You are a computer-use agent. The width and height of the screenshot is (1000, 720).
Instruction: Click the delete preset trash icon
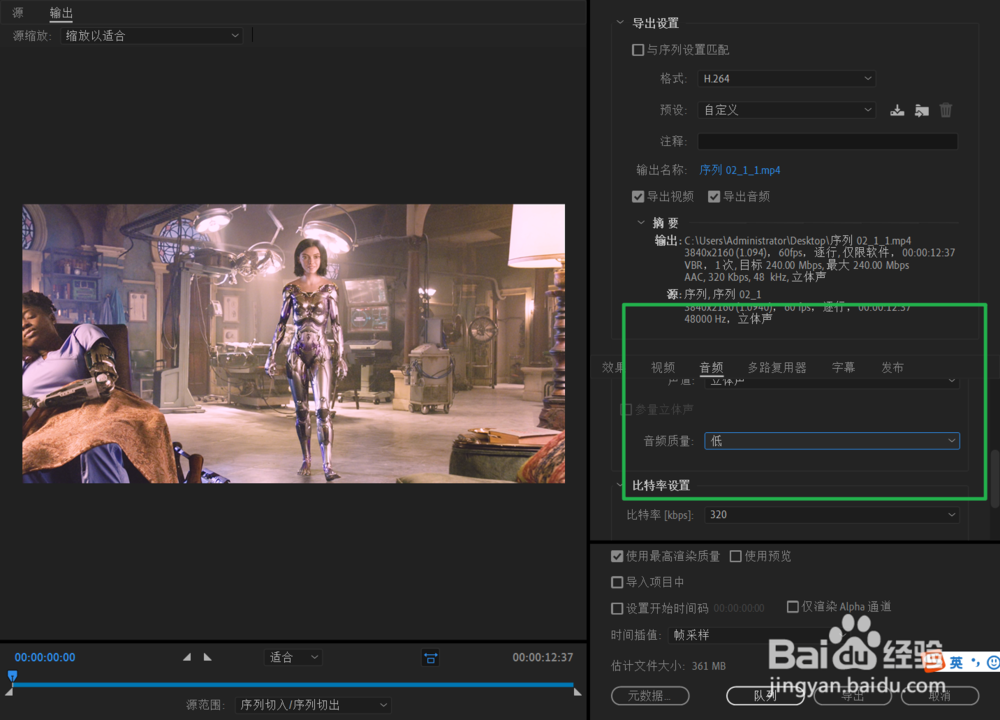coord(946,110)
